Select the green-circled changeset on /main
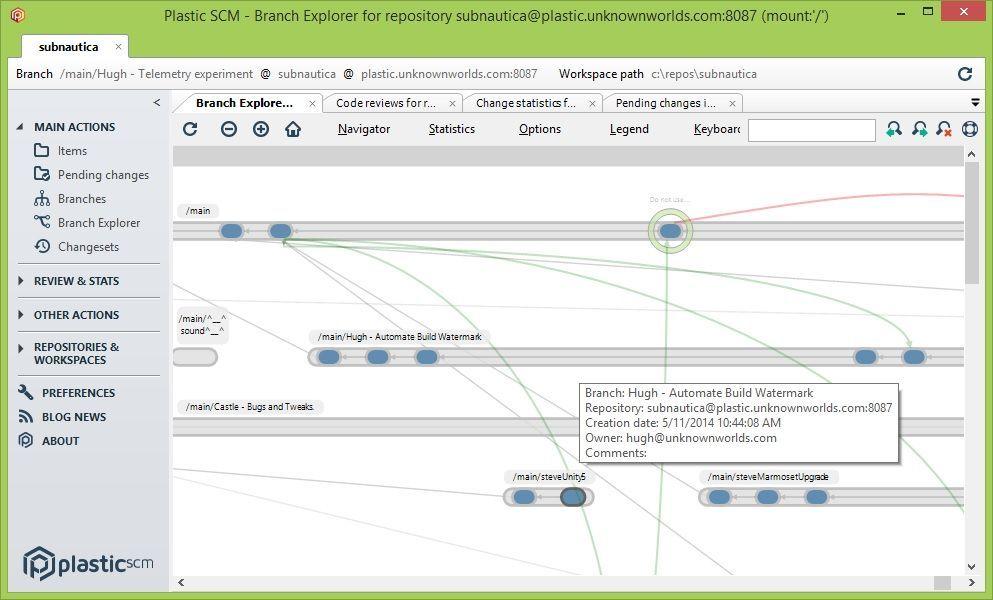The image size is (993, 600). tap(670, 231)
